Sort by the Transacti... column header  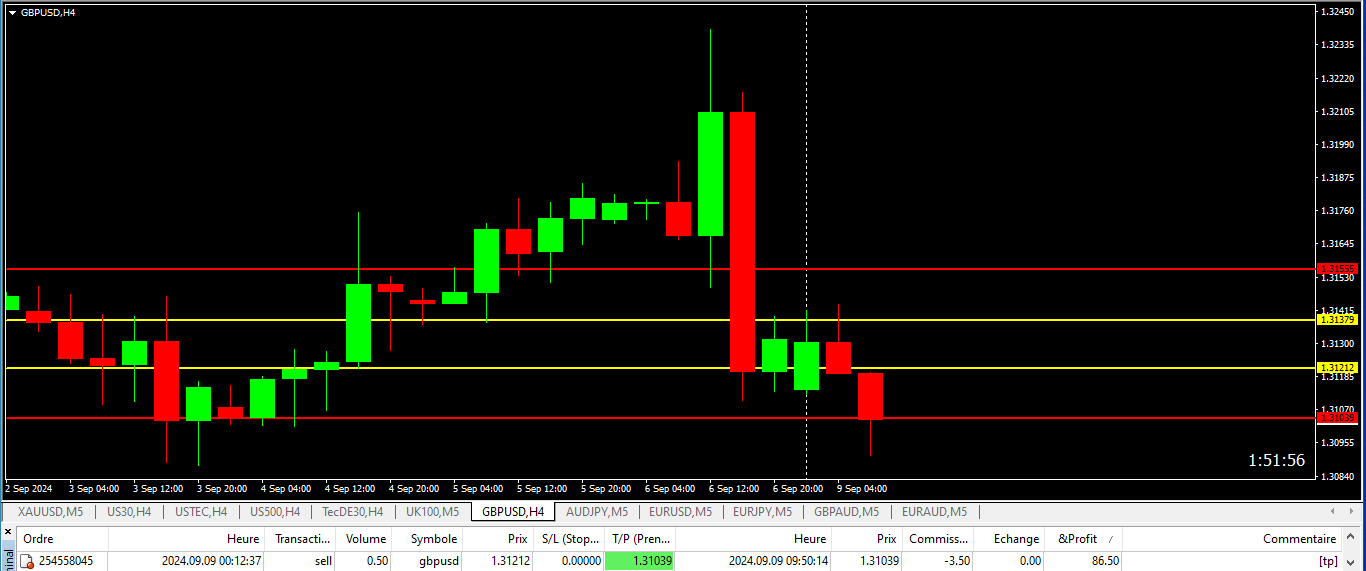303,539
